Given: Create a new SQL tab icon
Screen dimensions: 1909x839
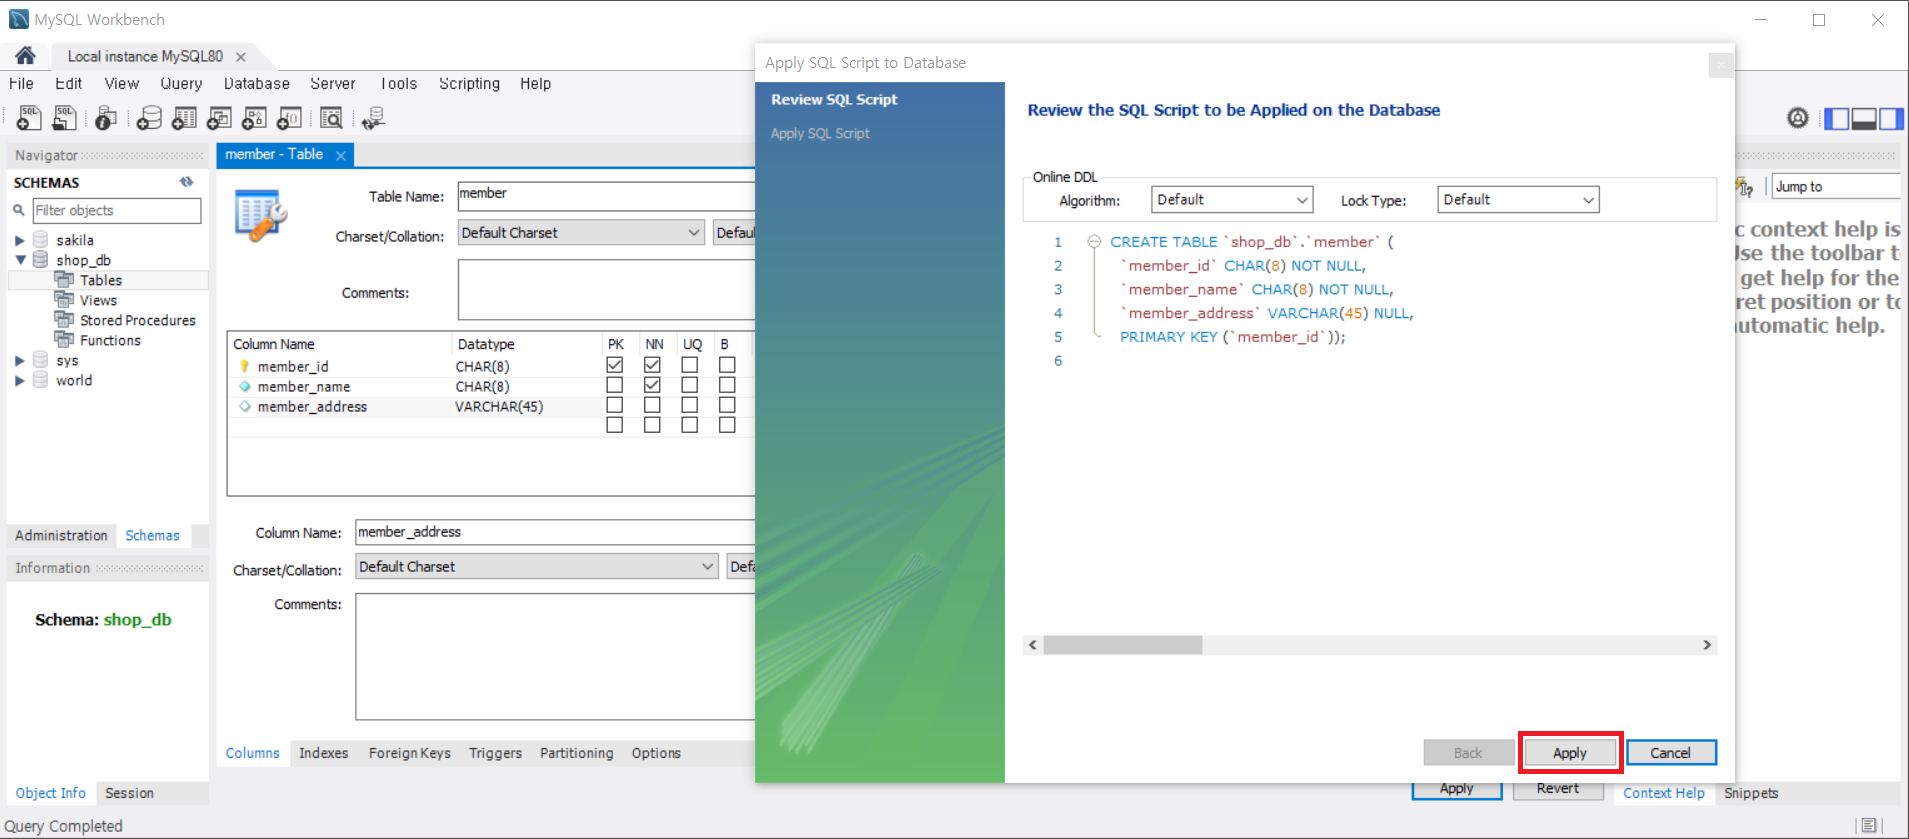Looking at the screenshot, I should [29, 118].
